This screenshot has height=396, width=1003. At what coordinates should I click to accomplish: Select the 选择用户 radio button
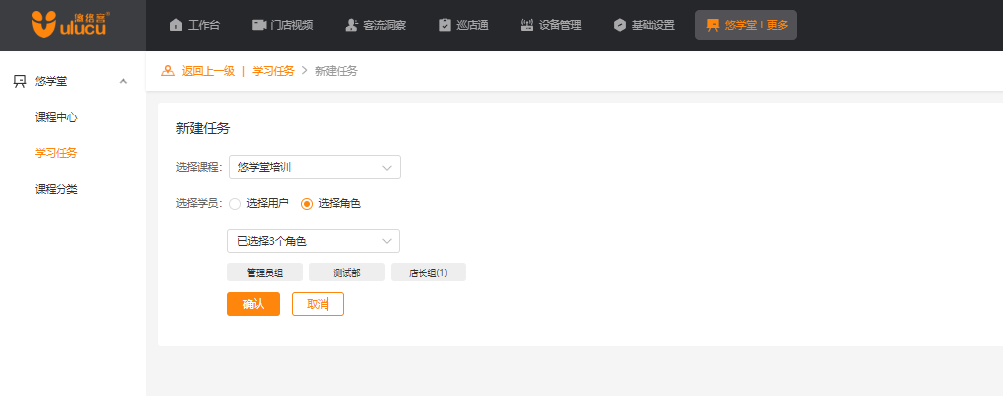(235, 204)
